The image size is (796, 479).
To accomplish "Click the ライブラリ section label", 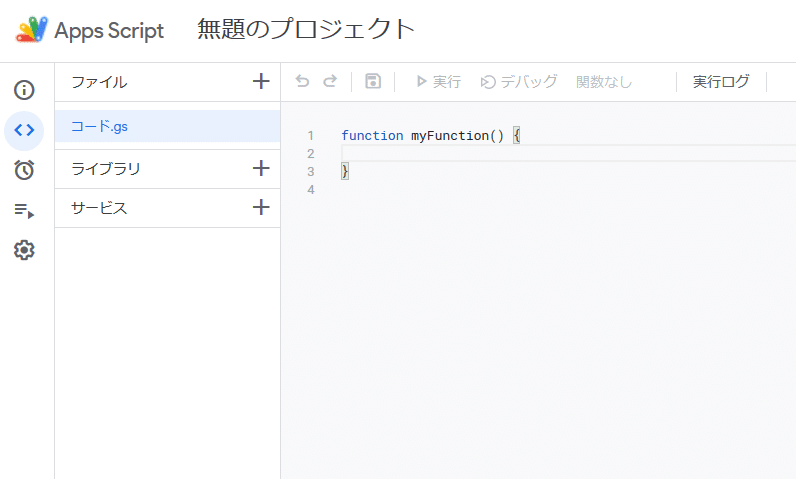I will tap(106, 168).
